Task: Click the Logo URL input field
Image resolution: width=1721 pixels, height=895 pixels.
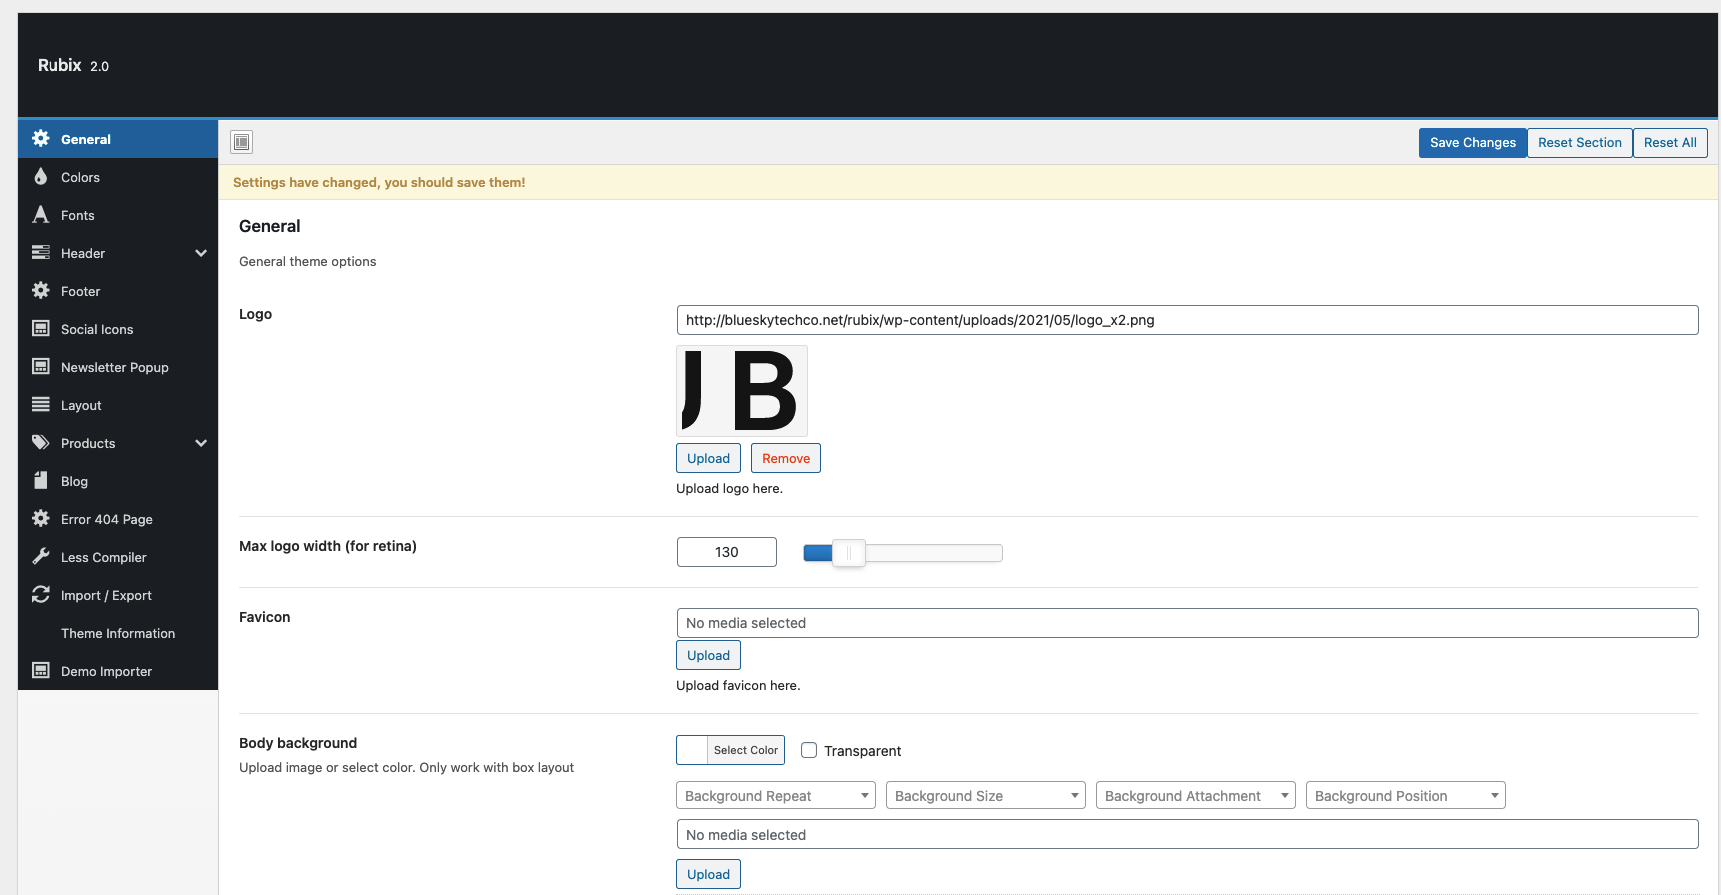Action: pyautogui.click(x=1187, y=320)
